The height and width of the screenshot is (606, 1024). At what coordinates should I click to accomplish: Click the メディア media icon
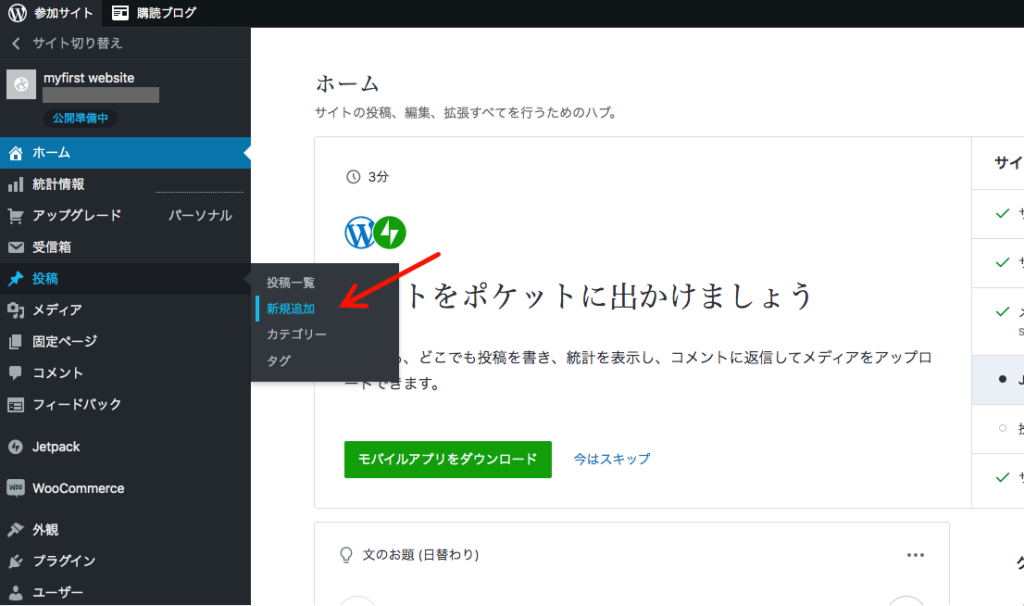point(16,310)
